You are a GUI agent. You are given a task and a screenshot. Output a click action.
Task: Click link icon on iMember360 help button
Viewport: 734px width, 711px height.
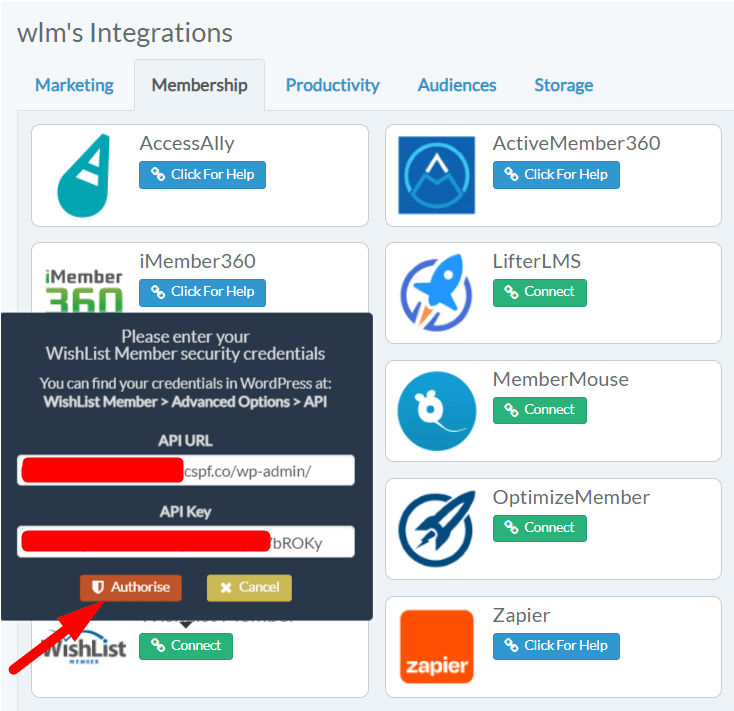pos(158,292)
